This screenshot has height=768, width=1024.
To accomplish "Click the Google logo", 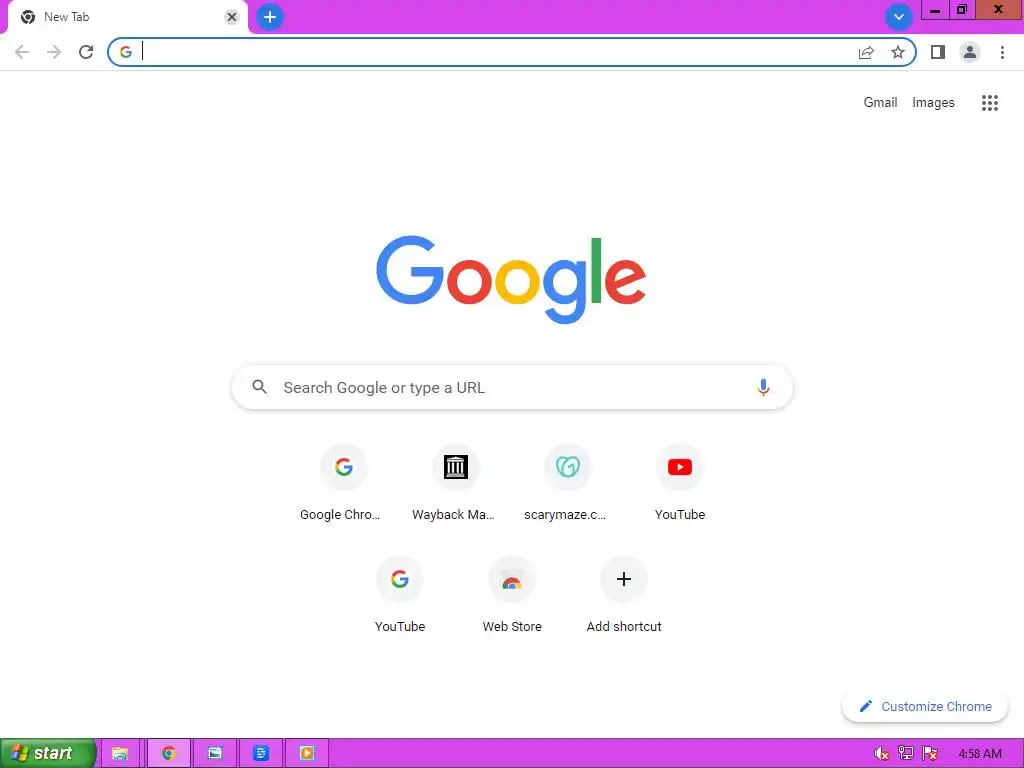I will (511, 280).
